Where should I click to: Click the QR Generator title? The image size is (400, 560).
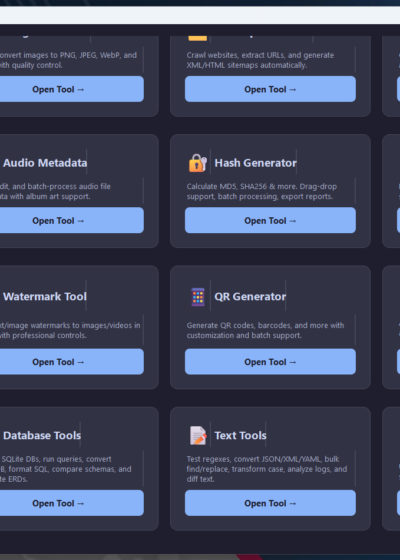click(x=250, y=296)
